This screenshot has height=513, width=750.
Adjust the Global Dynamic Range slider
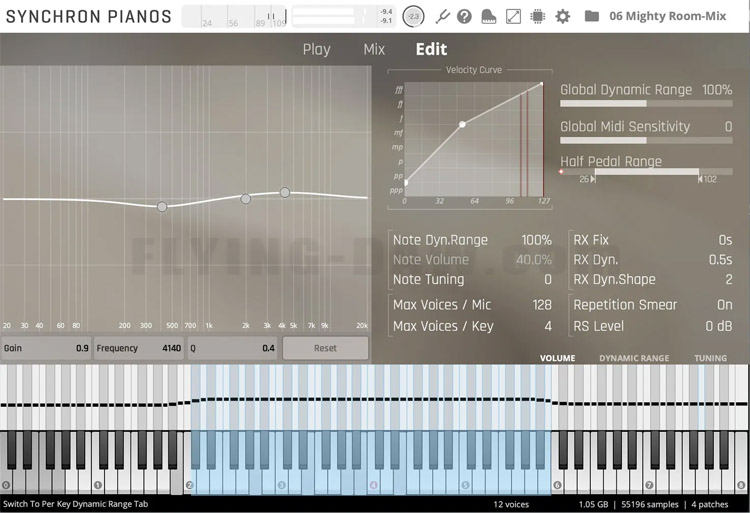[646, 103]
